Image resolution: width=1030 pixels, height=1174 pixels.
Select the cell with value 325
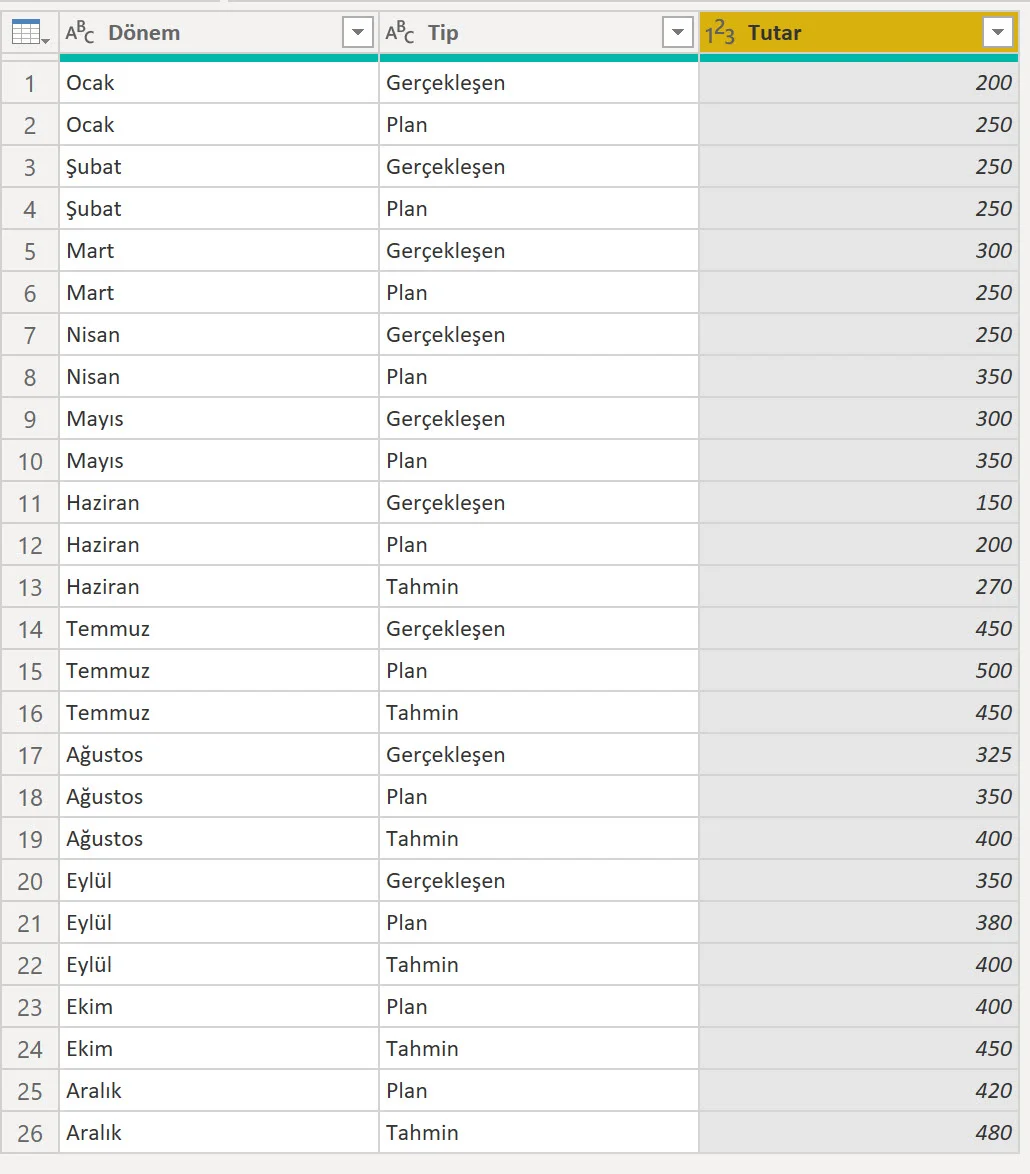click(858, 755)
